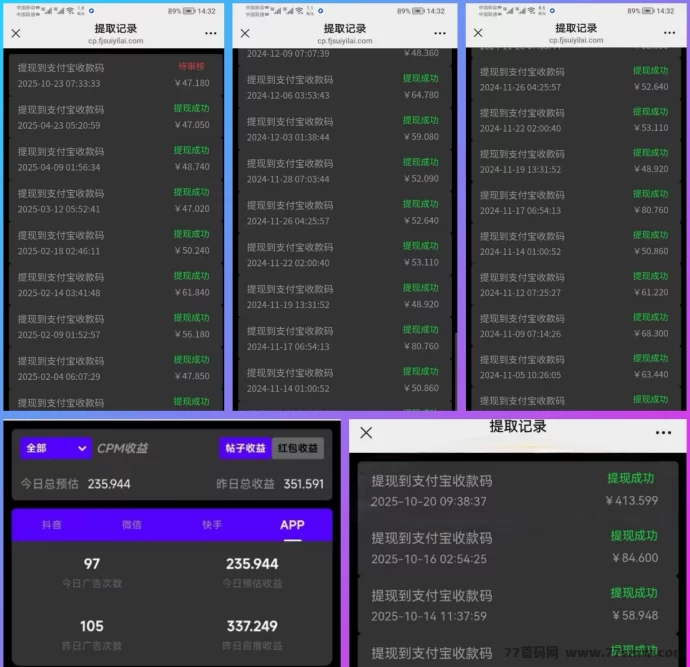This screenshot has height=667, width=690.
Task: Close the right phone's 提取记录 page
Action: (x=478, y=33)
